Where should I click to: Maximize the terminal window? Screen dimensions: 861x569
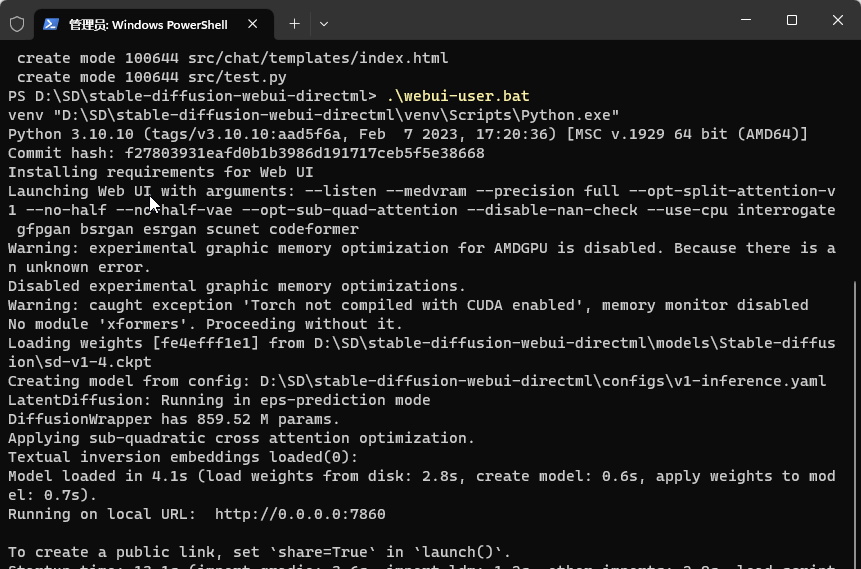tap(792, 21)
